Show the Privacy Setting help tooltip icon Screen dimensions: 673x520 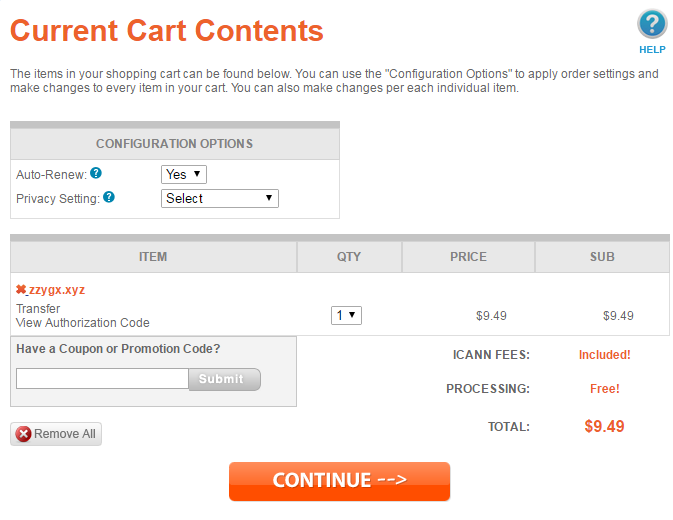pyautogui.click(x=109, y=197)
